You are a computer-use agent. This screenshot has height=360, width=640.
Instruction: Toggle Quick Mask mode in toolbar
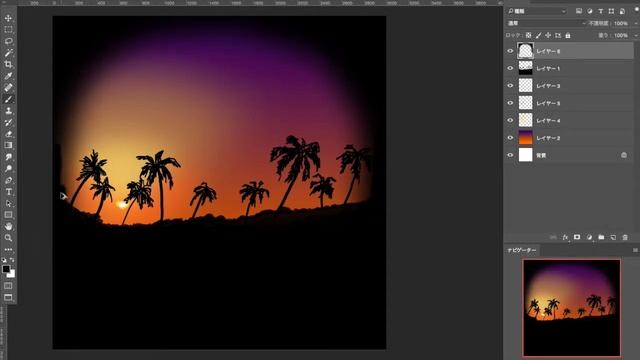click(x=8, y=286)
